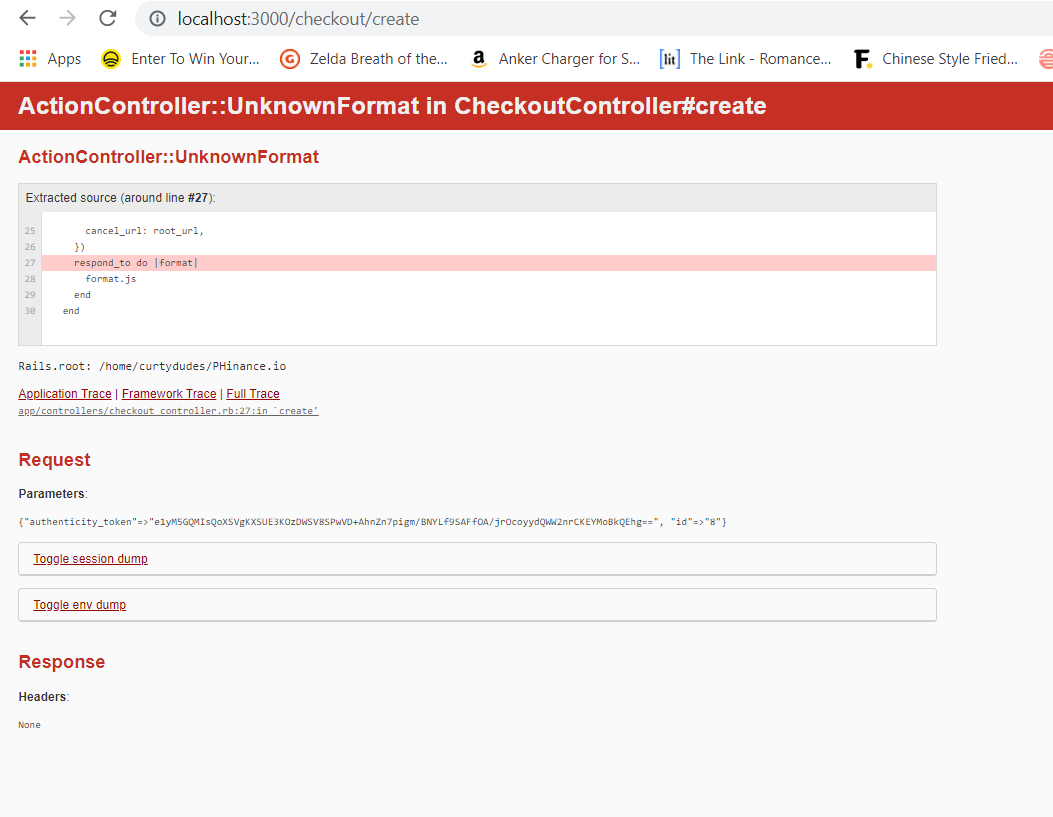Open the Apps grid icon in bookmarks bar
Screen dimensions: 1053x817
tap(27, 58)
